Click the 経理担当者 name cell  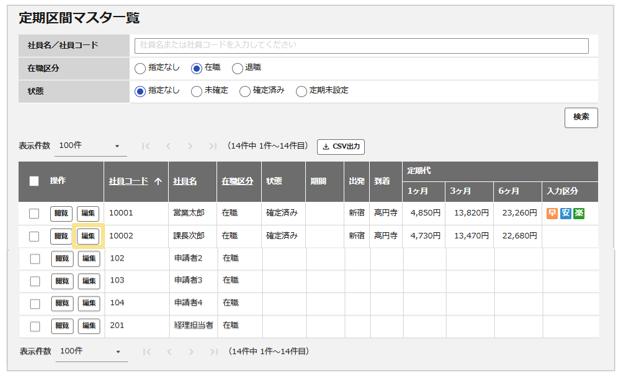coord(193,326)
